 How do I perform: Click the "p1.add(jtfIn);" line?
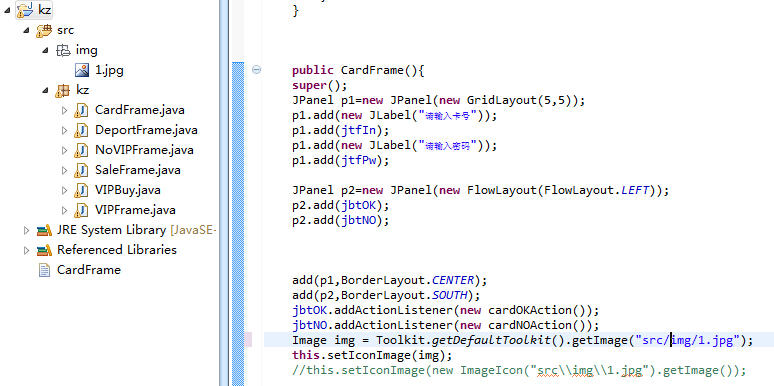click(341, 130)
